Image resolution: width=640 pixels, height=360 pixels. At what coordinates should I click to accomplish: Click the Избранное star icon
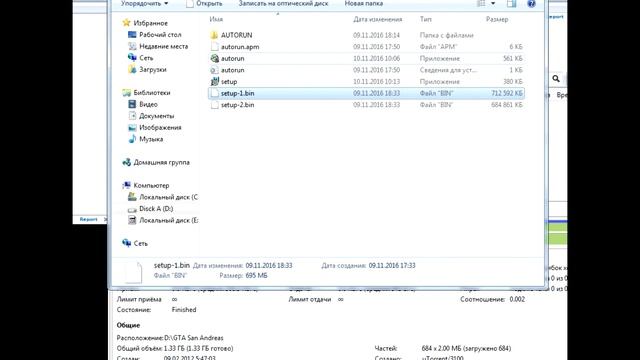click(127, 23)
